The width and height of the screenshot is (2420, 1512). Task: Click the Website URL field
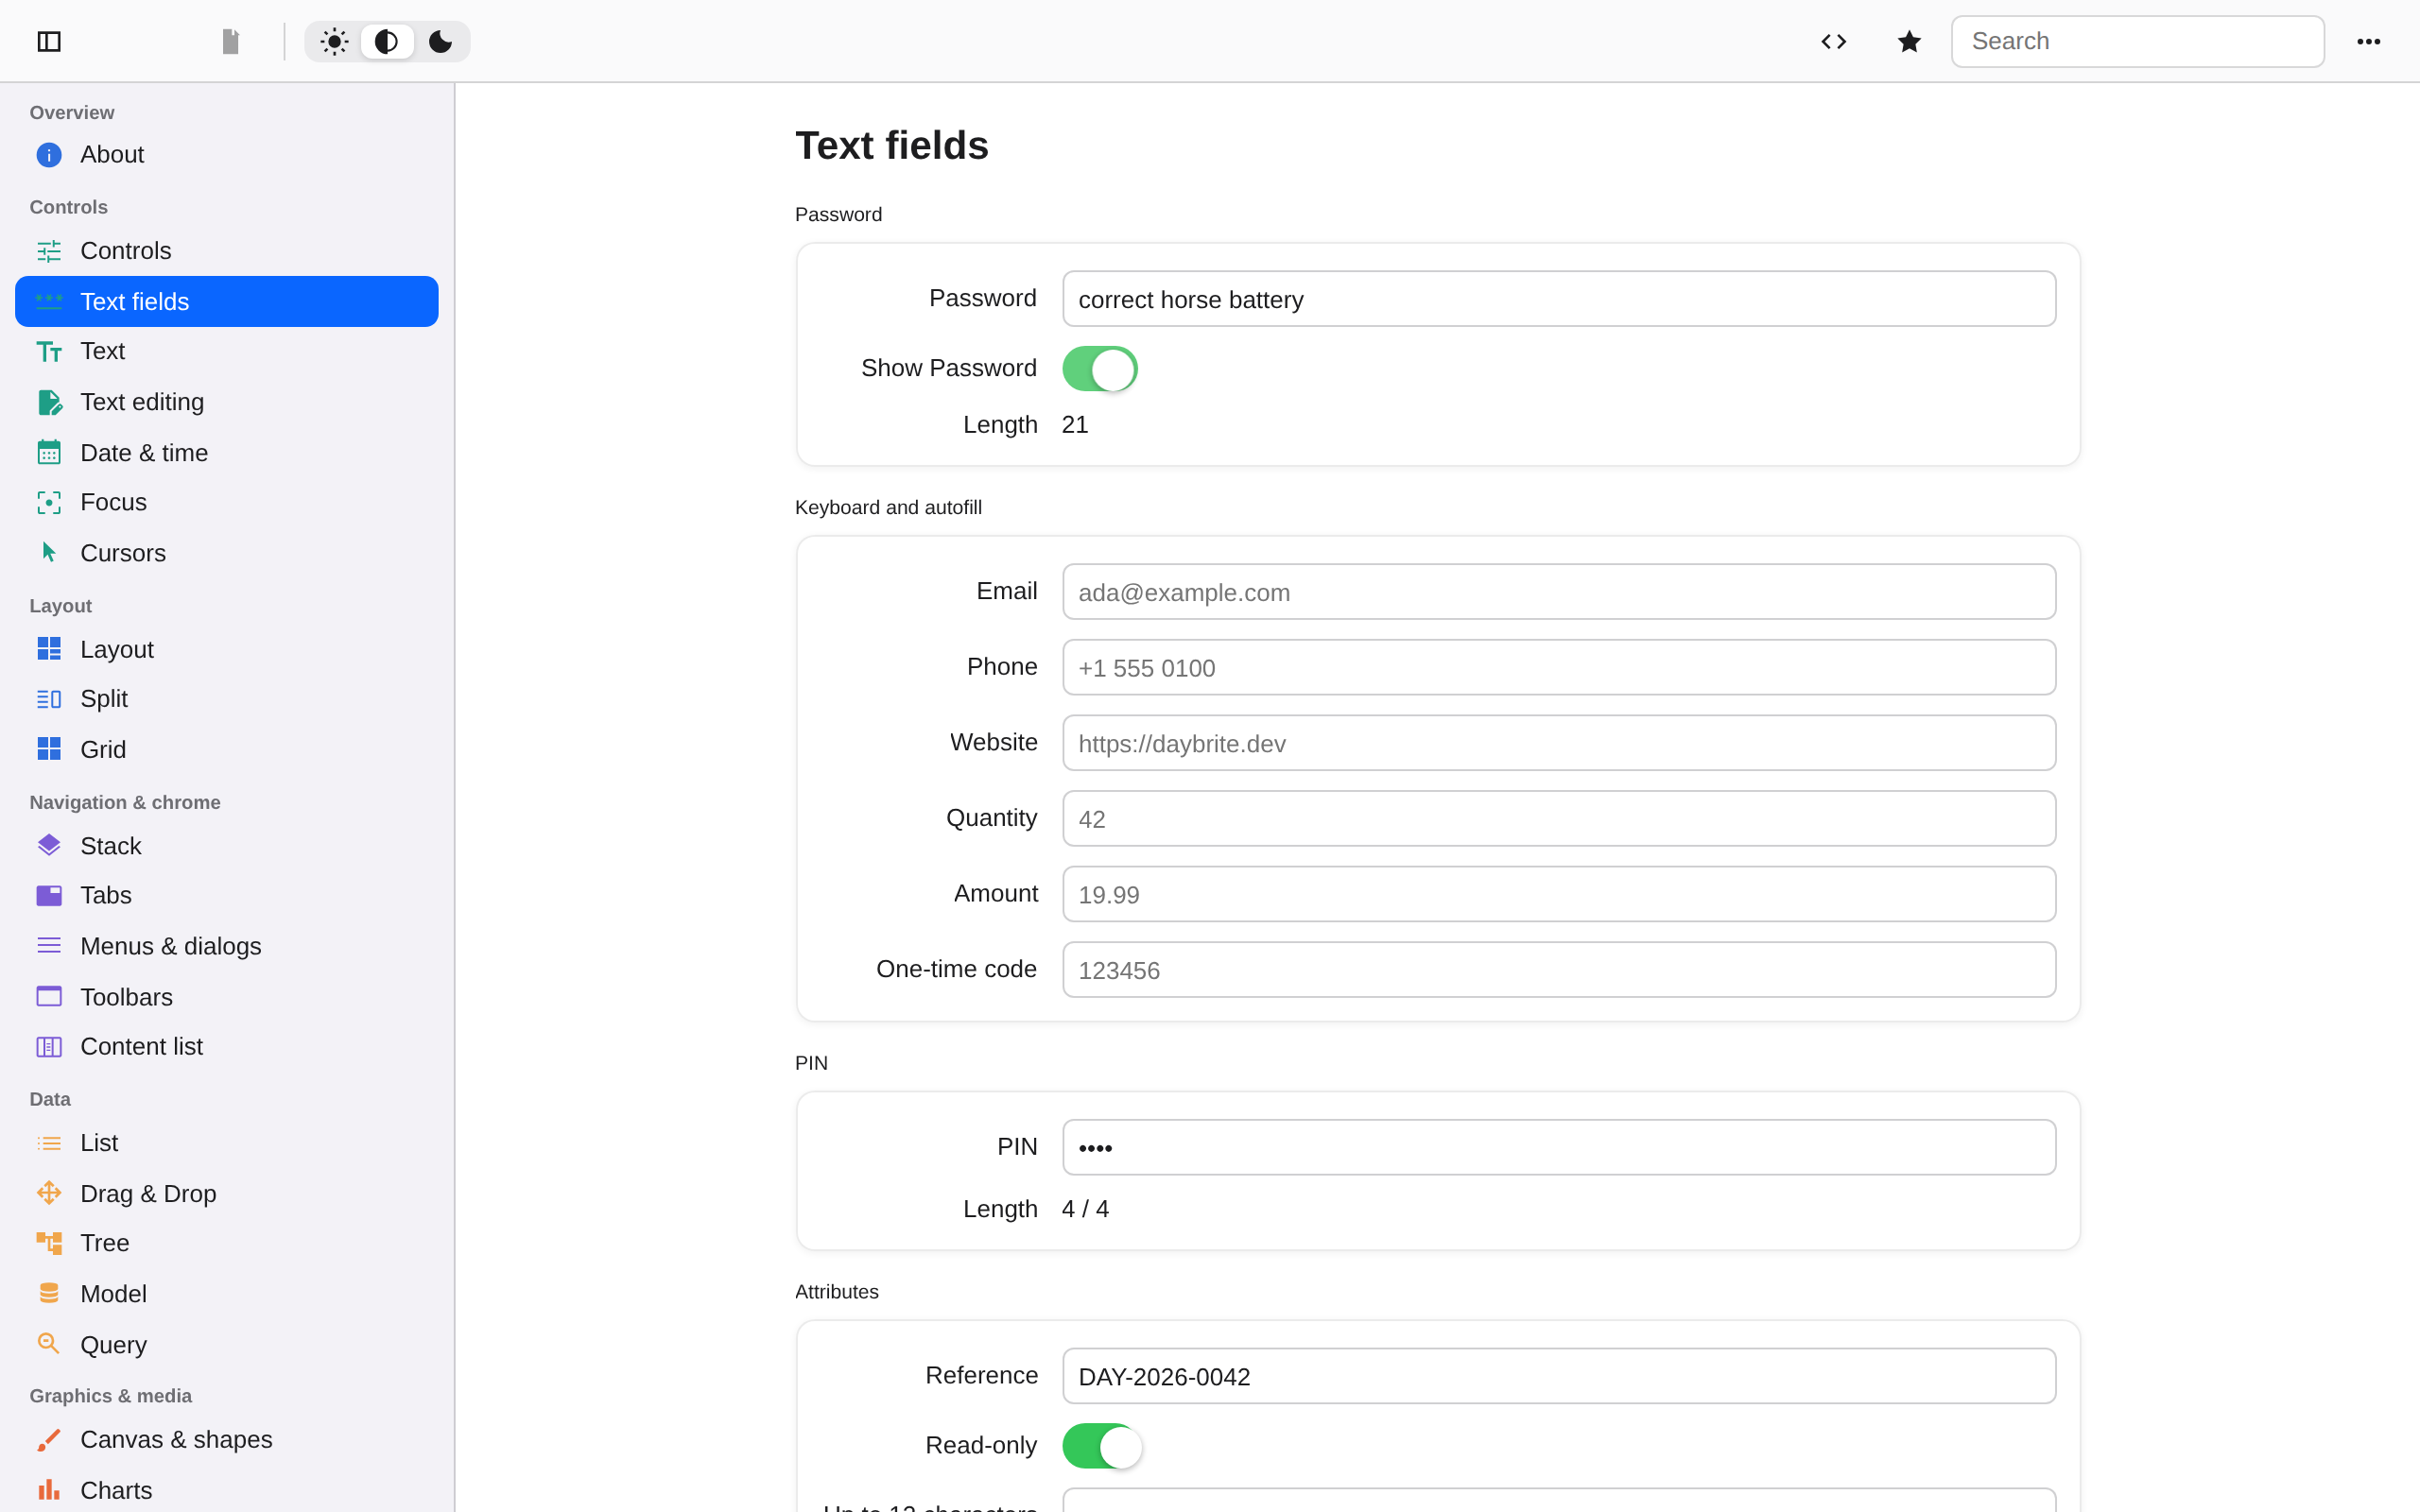click(x=1559, y=743)
